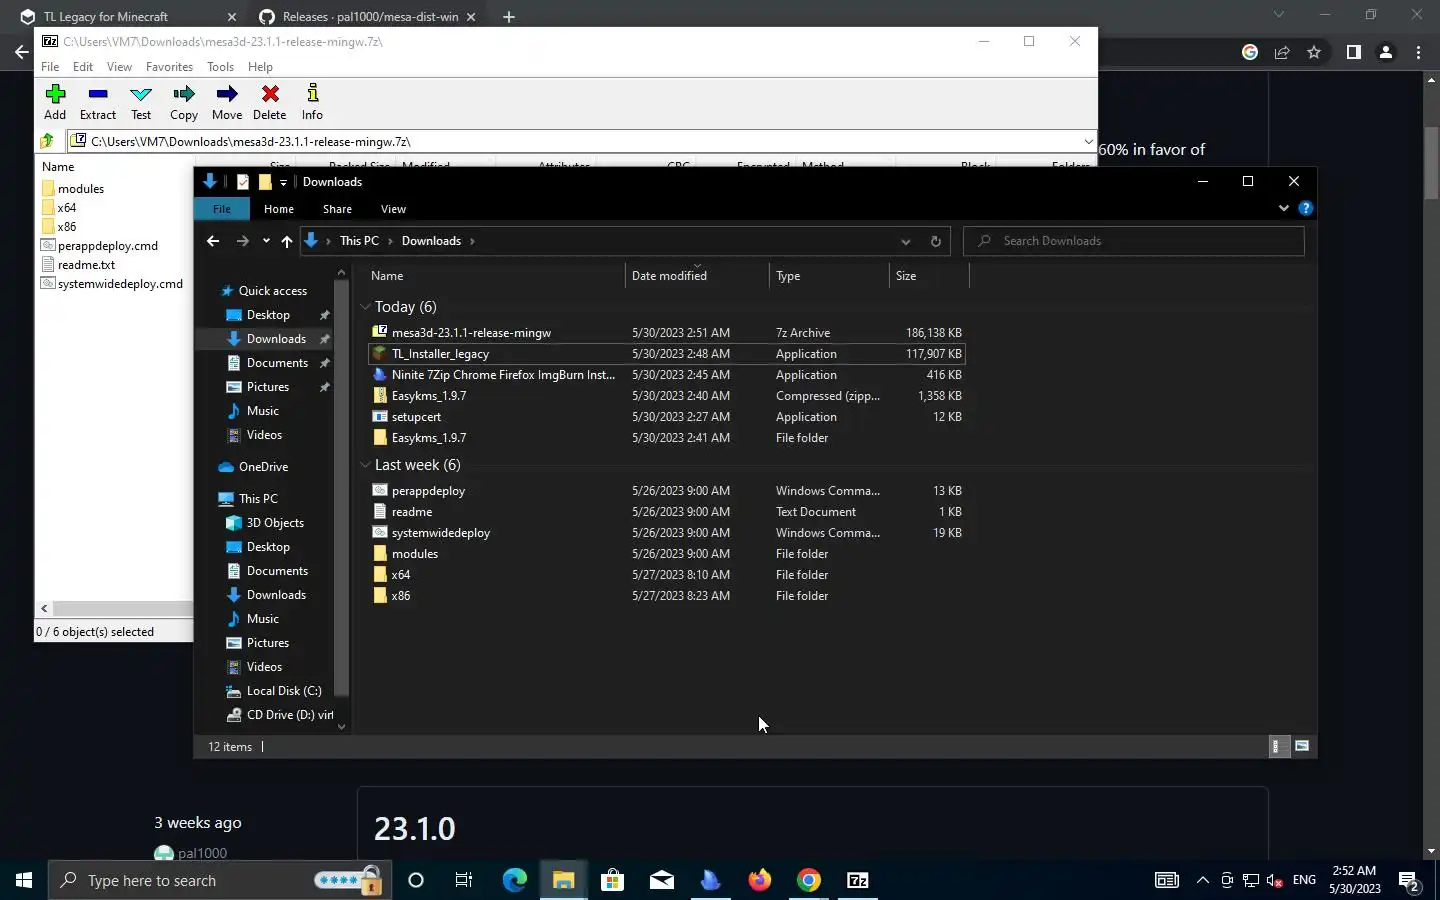Click the Copy button in 7-Zip toolbar
This screenshot has width=1440, height=900.
pos(184,102)
